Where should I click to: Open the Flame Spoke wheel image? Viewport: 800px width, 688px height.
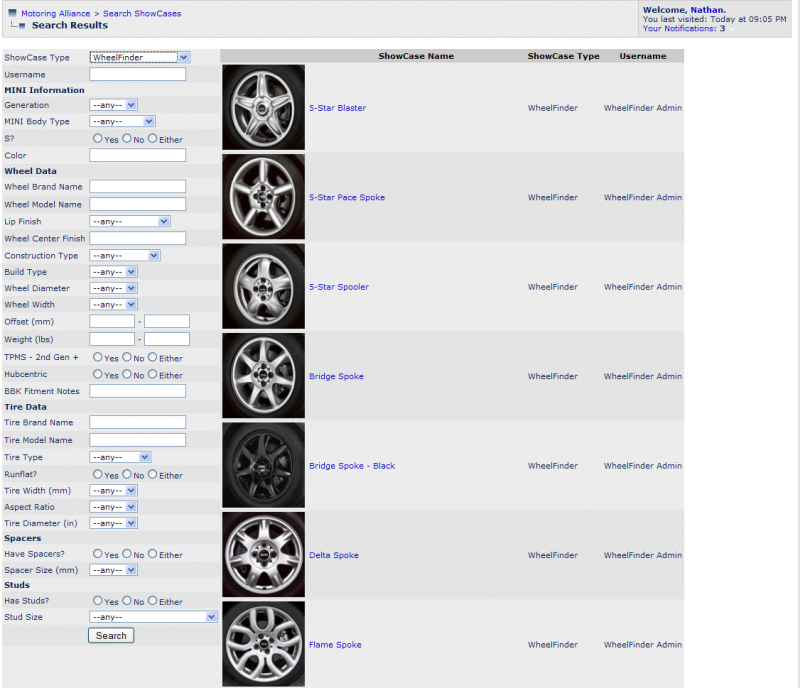click(x=264, y=644)
